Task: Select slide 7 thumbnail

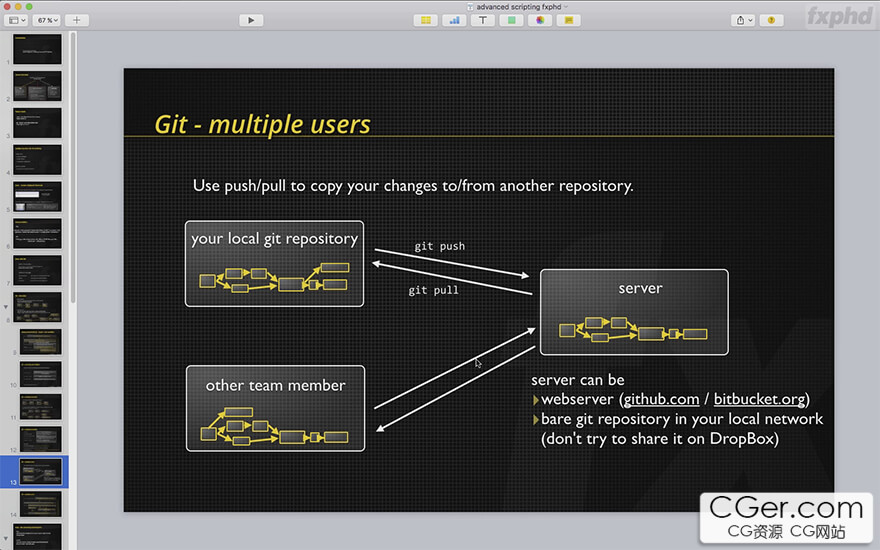Action: point(38,271)
